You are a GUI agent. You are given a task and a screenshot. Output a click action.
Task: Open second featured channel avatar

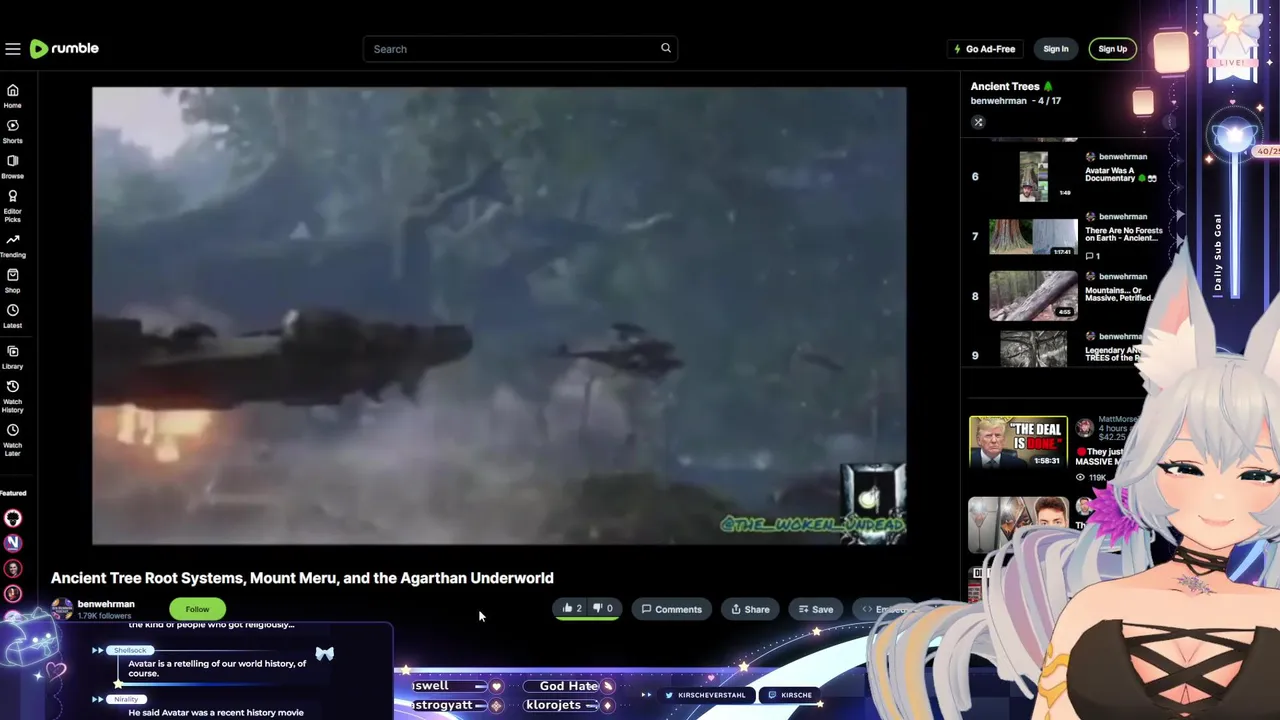(13, 543)
